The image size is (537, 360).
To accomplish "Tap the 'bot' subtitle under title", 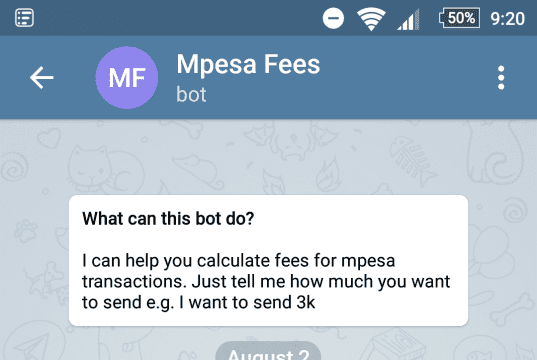I will click(191, 95).
